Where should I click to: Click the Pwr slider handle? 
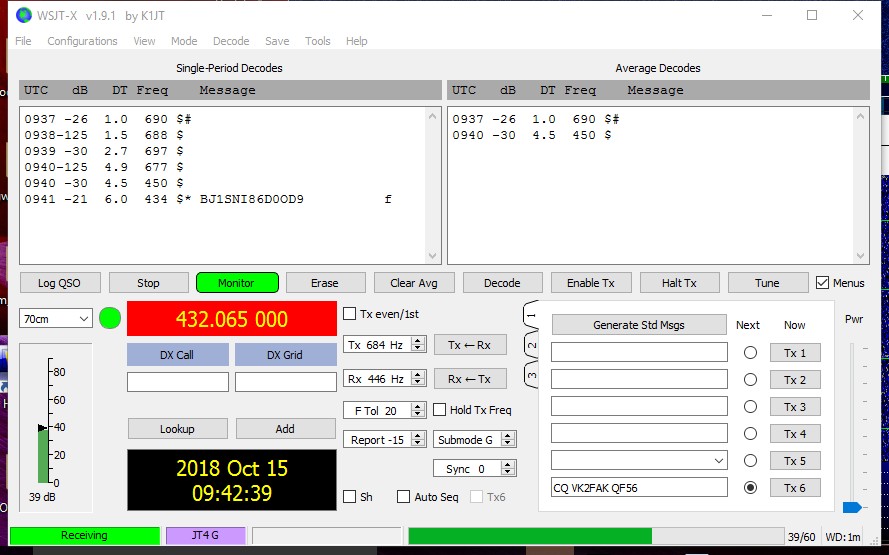coord(851,507)
